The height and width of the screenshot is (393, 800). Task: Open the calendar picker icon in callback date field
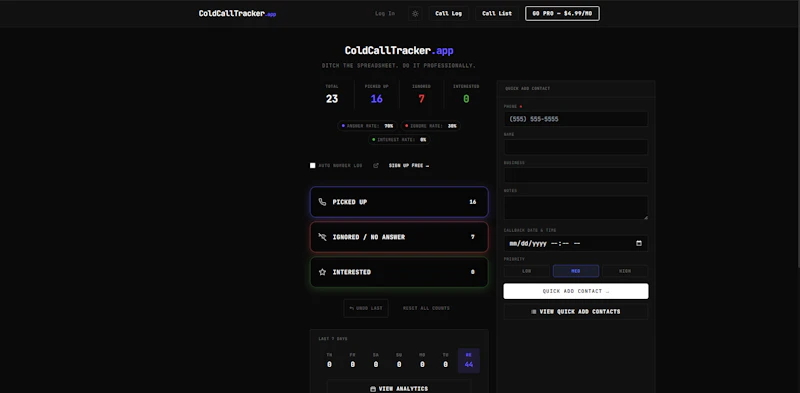point(639,243)
